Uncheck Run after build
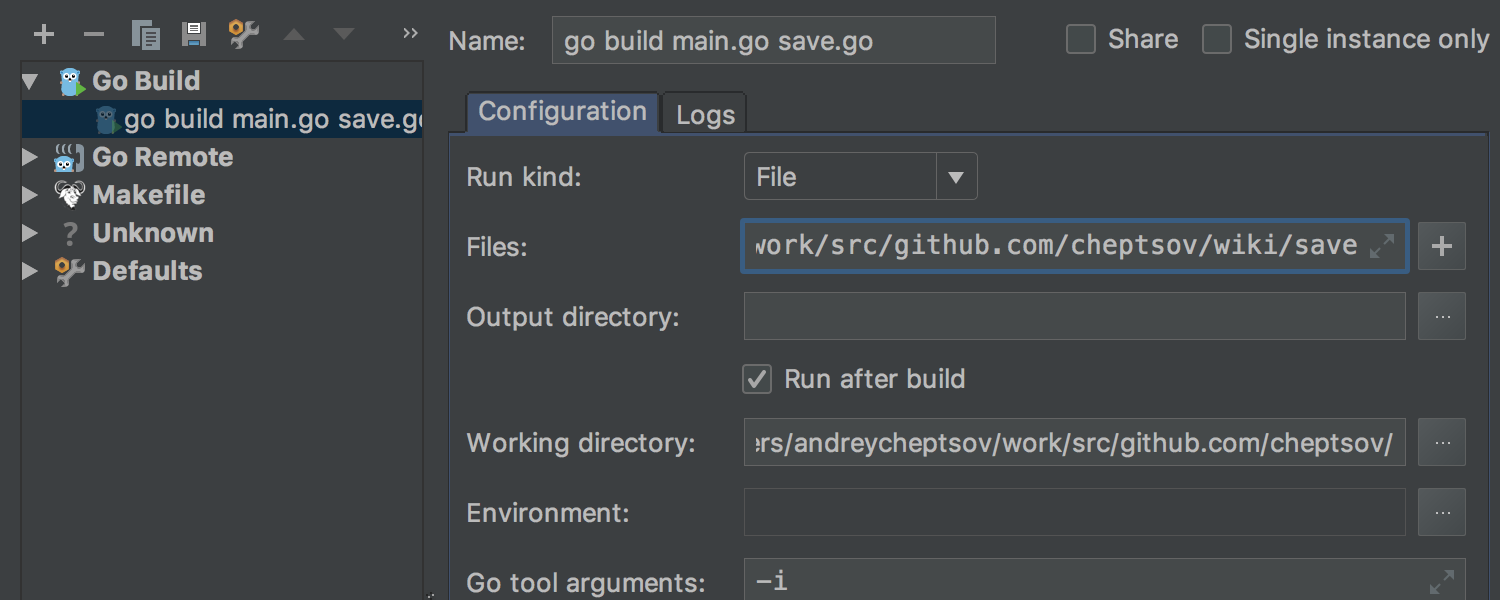Viewport: 1500px width, 600px height. coord(757,379)
